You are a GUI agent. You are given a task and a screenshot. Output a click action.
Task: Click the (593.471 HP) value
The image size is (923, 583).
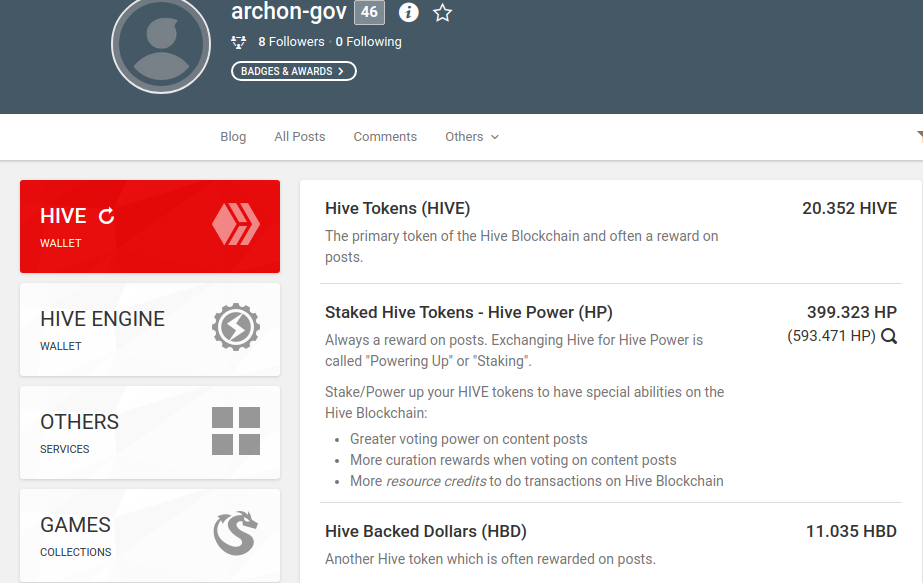[831, 336]
